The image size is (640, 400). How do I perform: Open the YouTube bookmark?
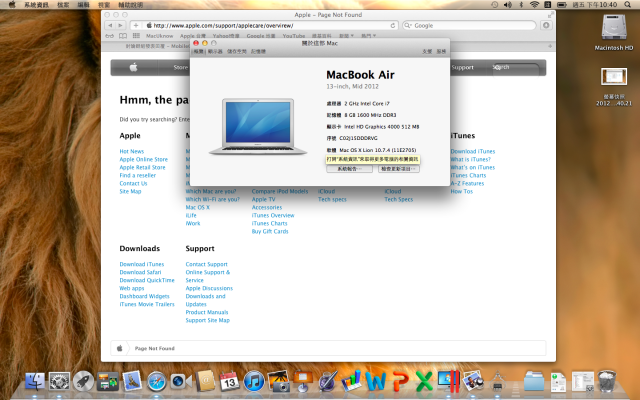294,36
